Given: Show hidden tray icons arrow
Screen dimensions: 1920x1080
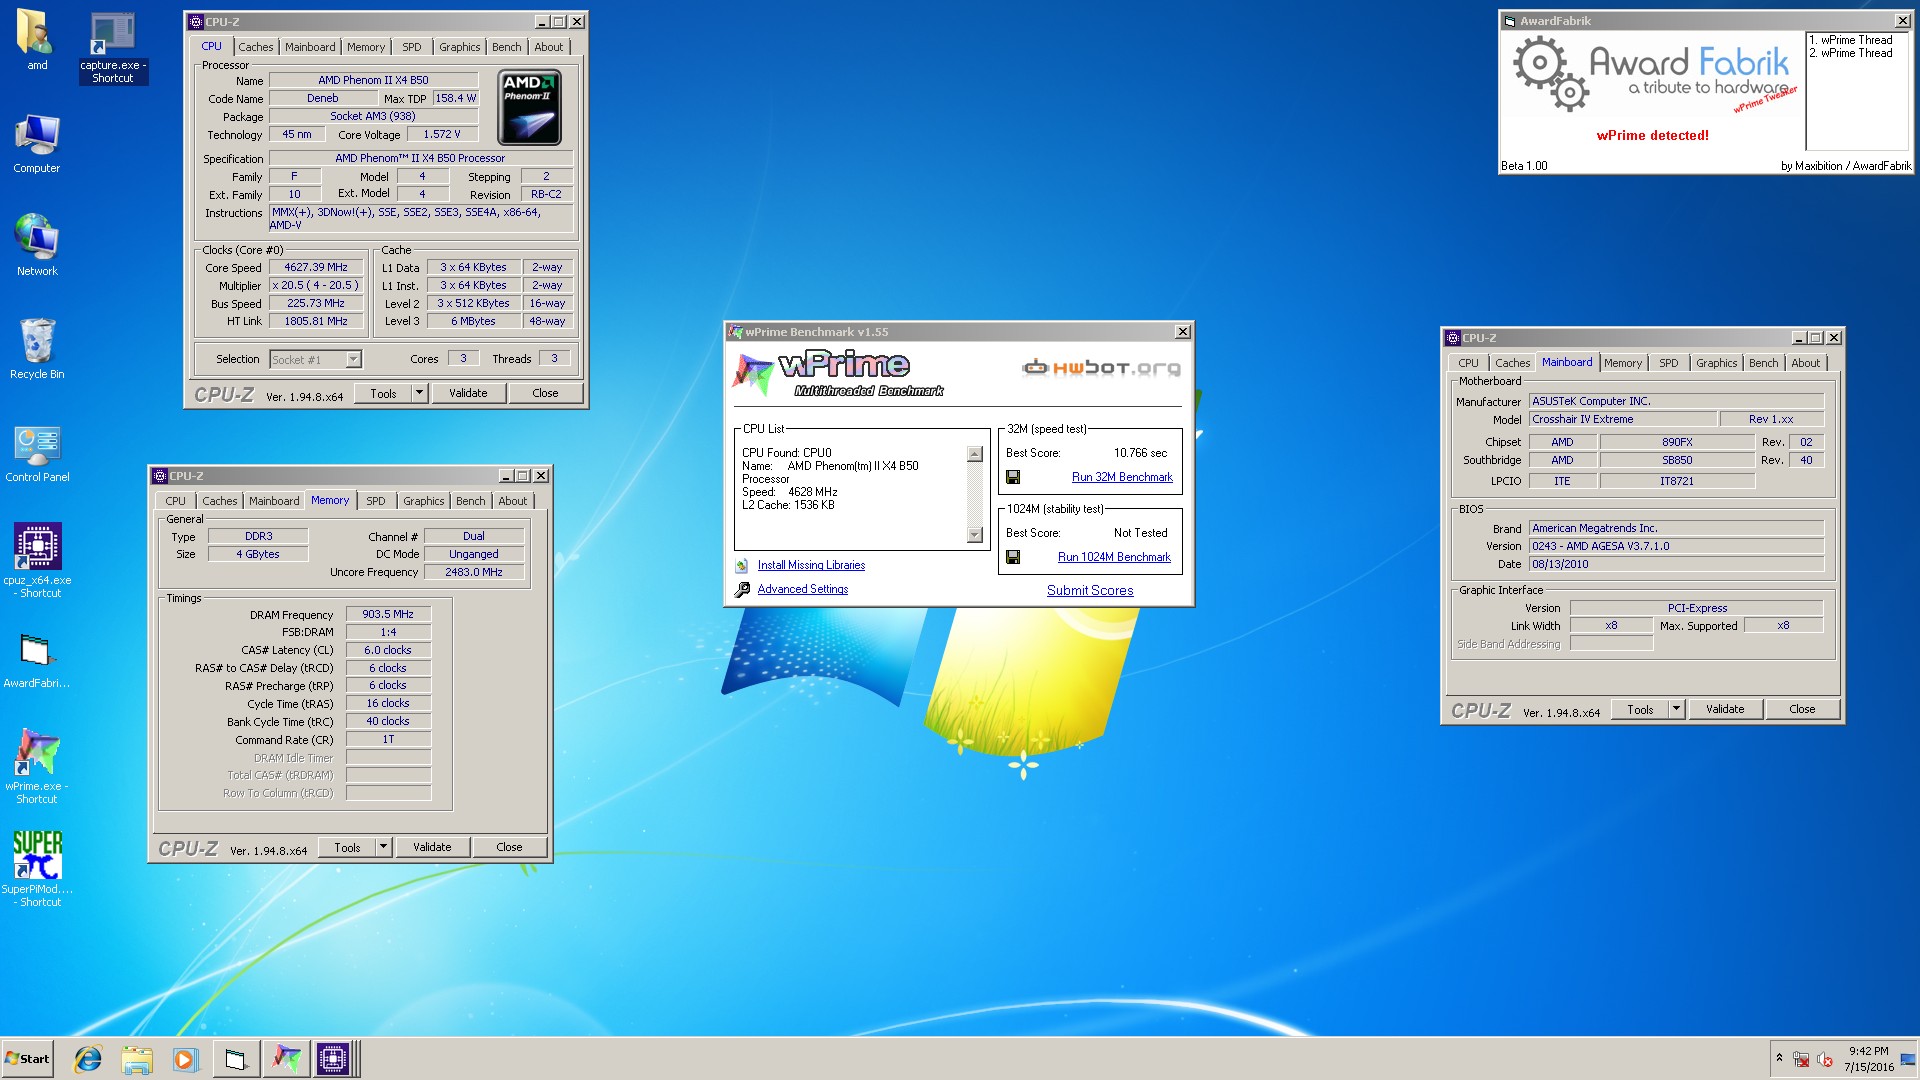Looking at the screenshot, I should coord(1779,1058).
